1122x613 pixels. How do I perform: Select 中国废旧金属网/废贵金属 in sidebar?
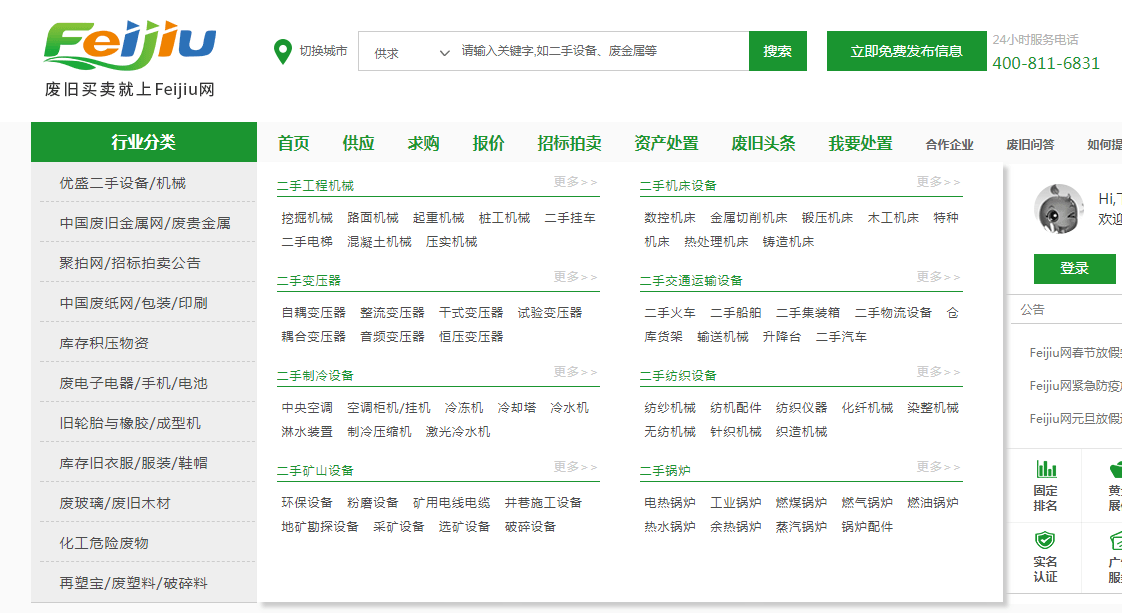(x=144, y=223)
